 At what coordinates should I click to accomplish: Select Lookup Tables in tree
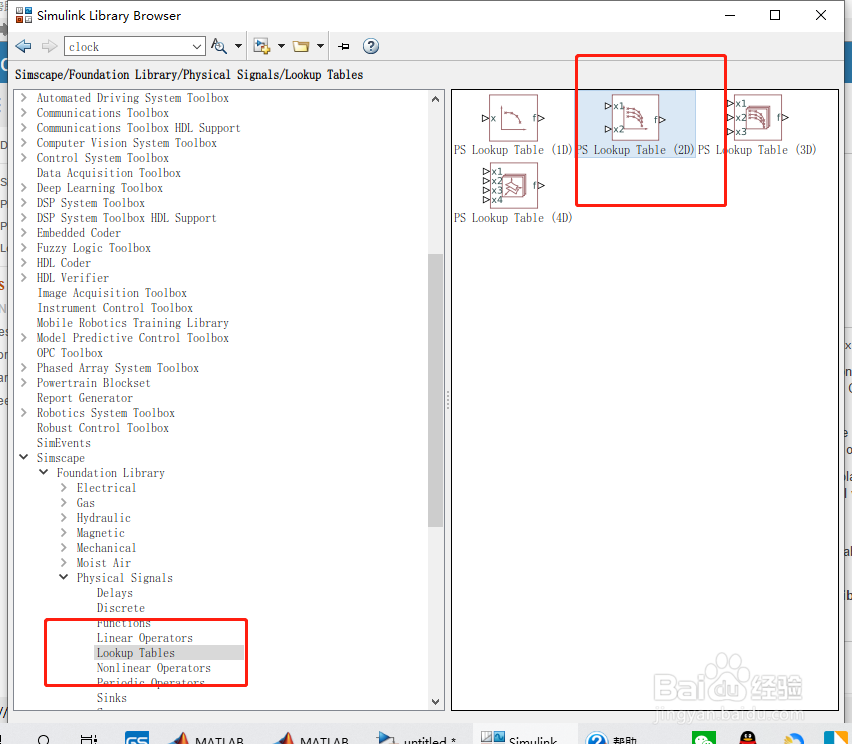136,653
